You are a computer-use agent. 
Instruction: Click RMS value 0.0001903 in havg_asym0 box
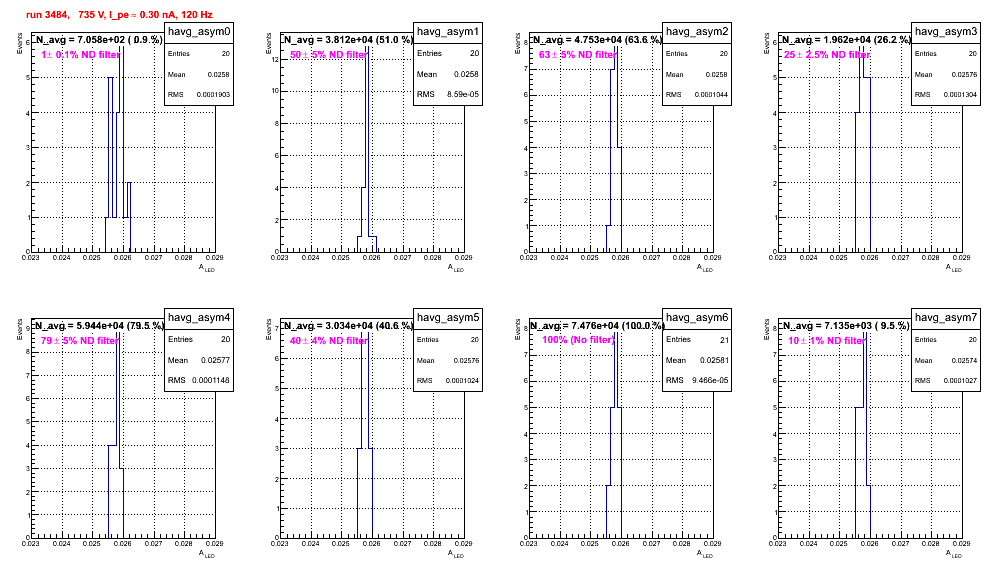[213, 95]
